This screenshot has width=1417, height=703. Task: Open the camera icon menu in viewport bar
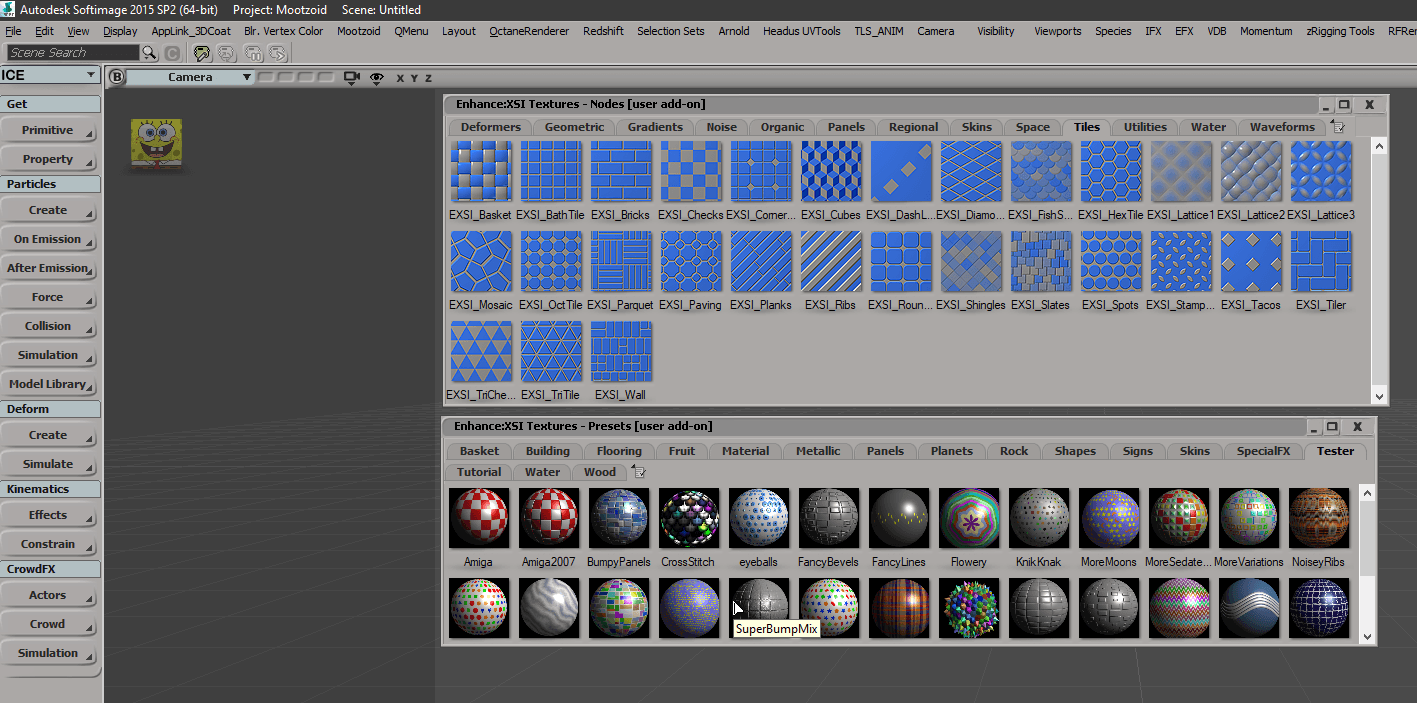point(351,77)
